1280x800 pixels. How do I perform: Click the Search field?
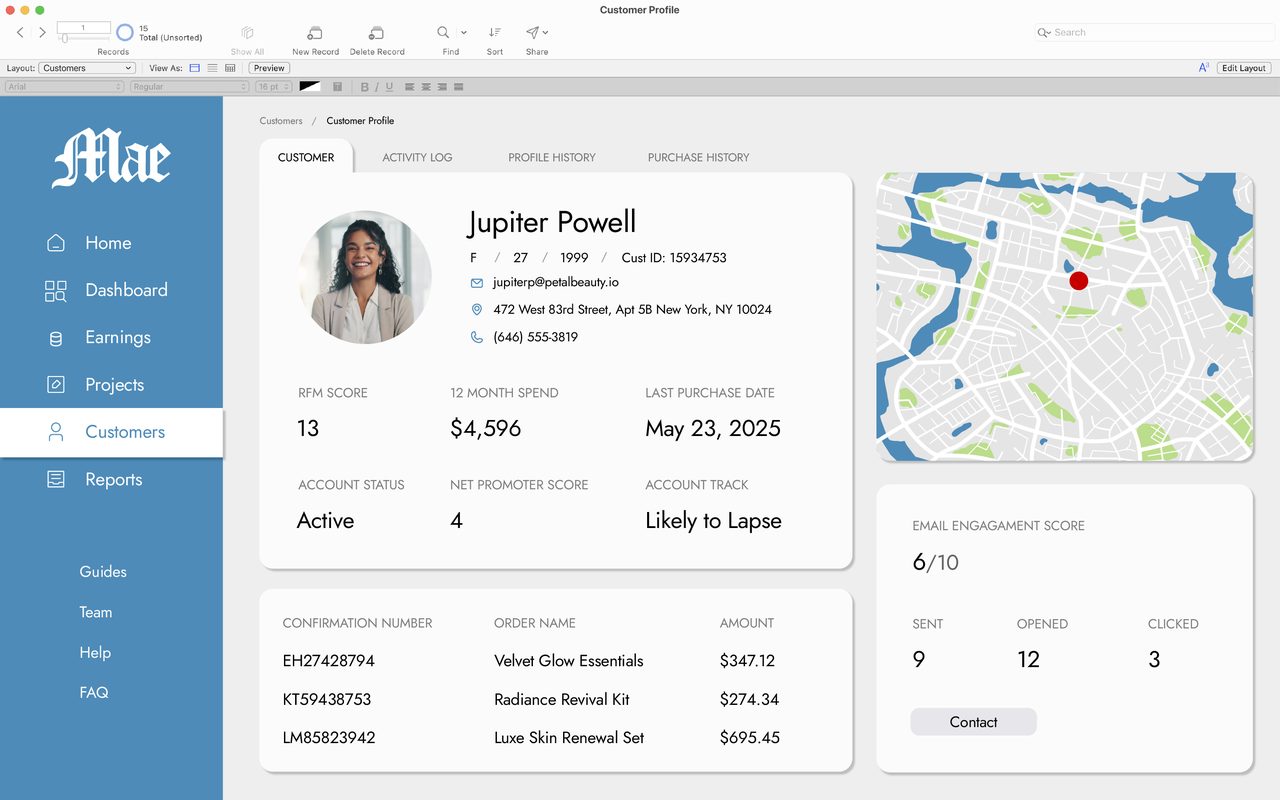coord(1153,32)
